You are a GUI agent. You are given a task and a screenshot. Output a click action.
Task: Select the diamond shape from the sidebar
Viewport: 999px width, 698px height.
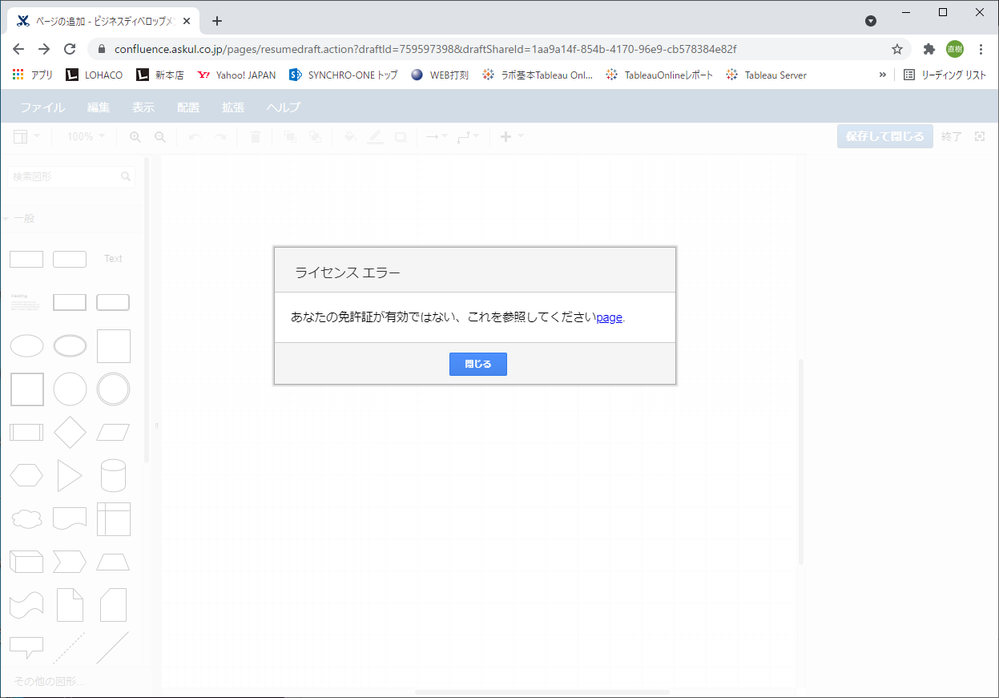click(70, 432)
